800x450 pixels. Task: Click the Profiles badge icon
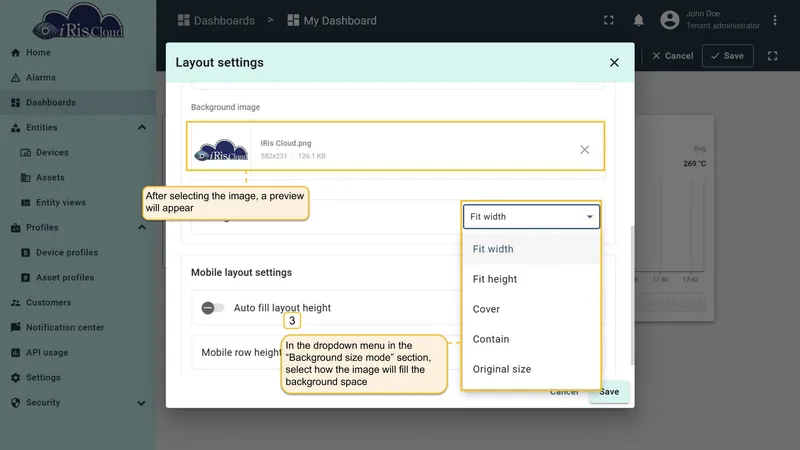(15, 228)
